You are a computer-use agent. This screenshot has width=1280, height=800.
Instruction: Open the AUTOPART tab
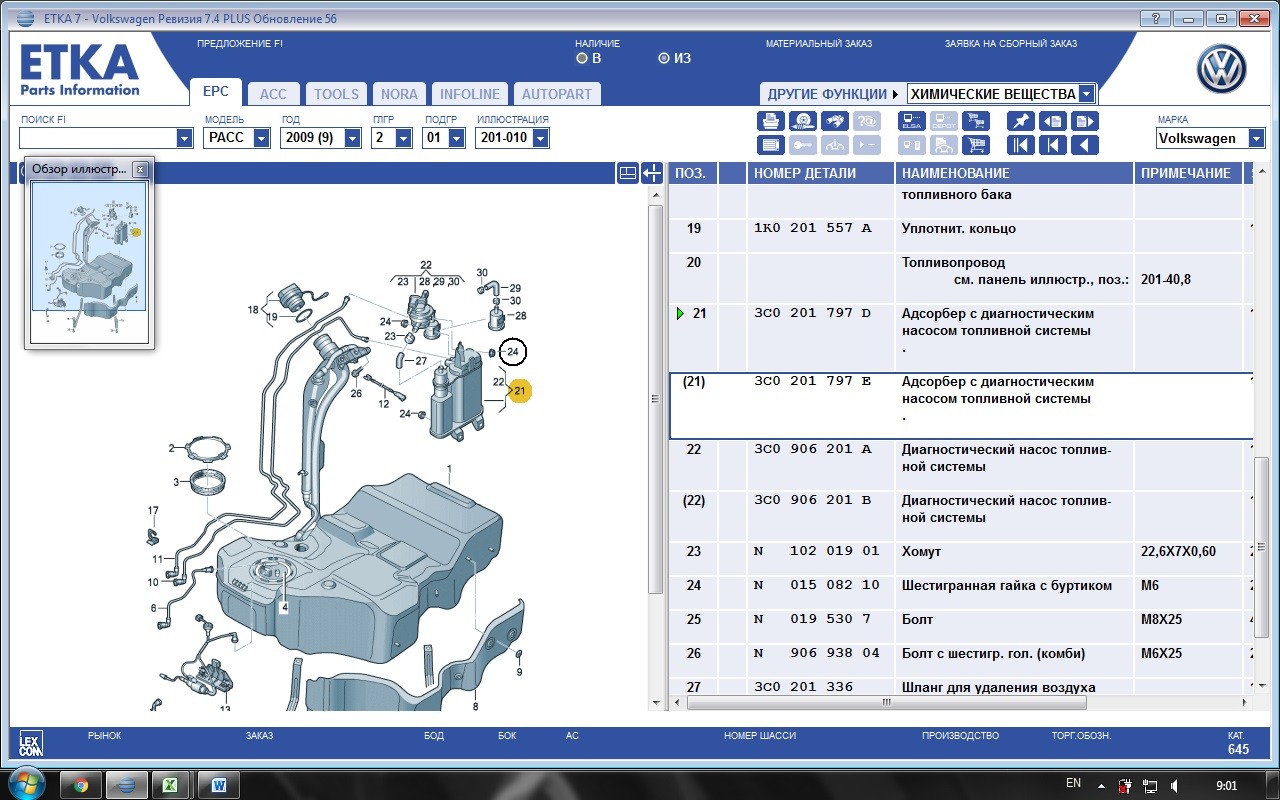point(557,94)
